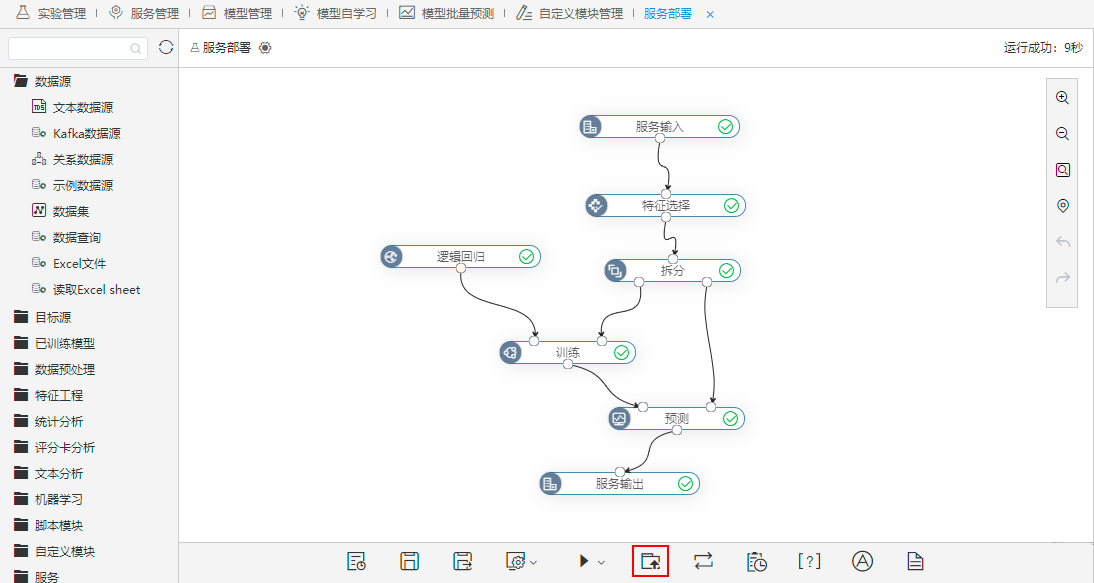Switch to the 模型自学习 tab
The width and height of the screenshot is (1094, 583).
(x=336, y=13)
